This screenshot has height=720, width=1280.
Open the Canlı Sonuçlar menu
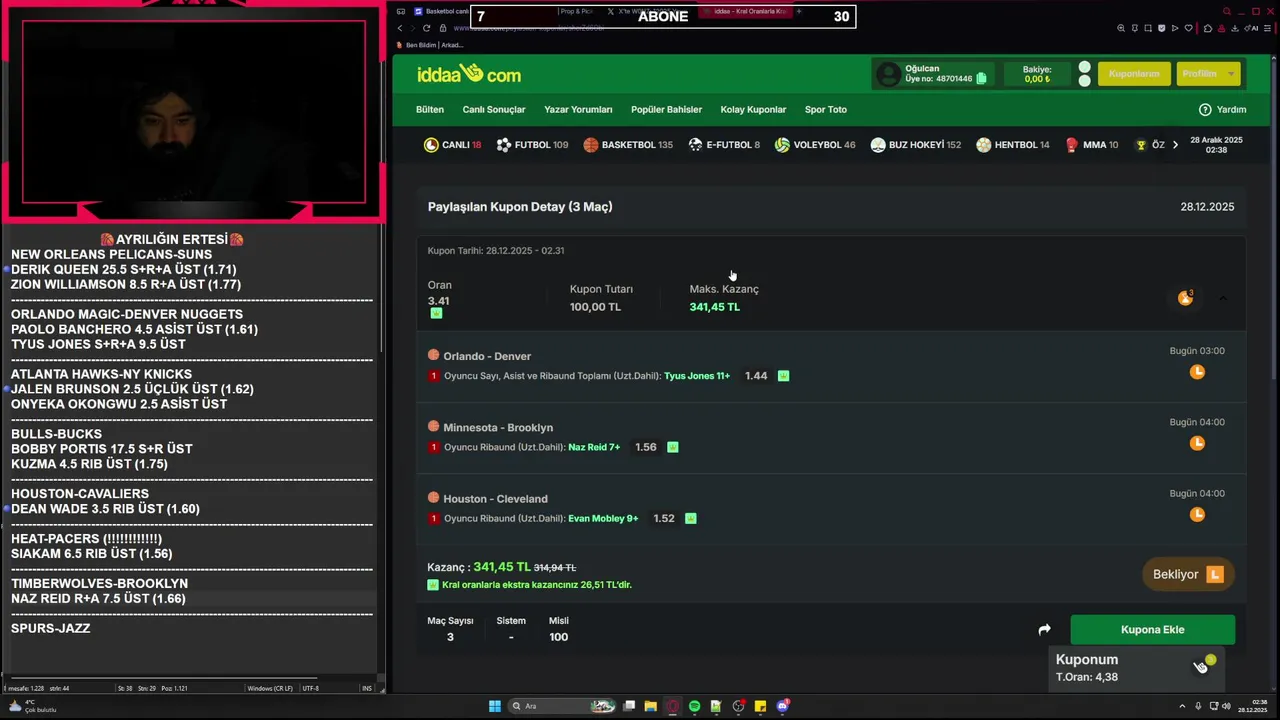[x=494, y=109]
